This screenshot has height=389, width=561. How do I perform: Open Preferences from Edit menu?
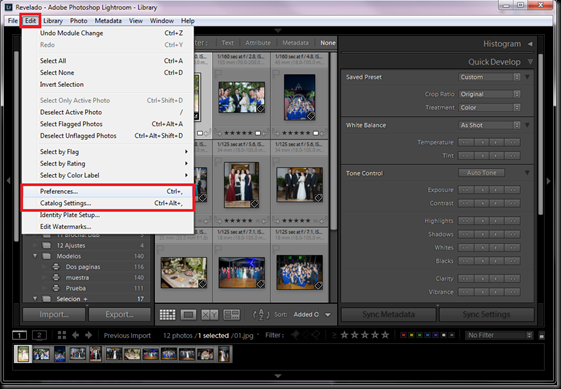108,191
